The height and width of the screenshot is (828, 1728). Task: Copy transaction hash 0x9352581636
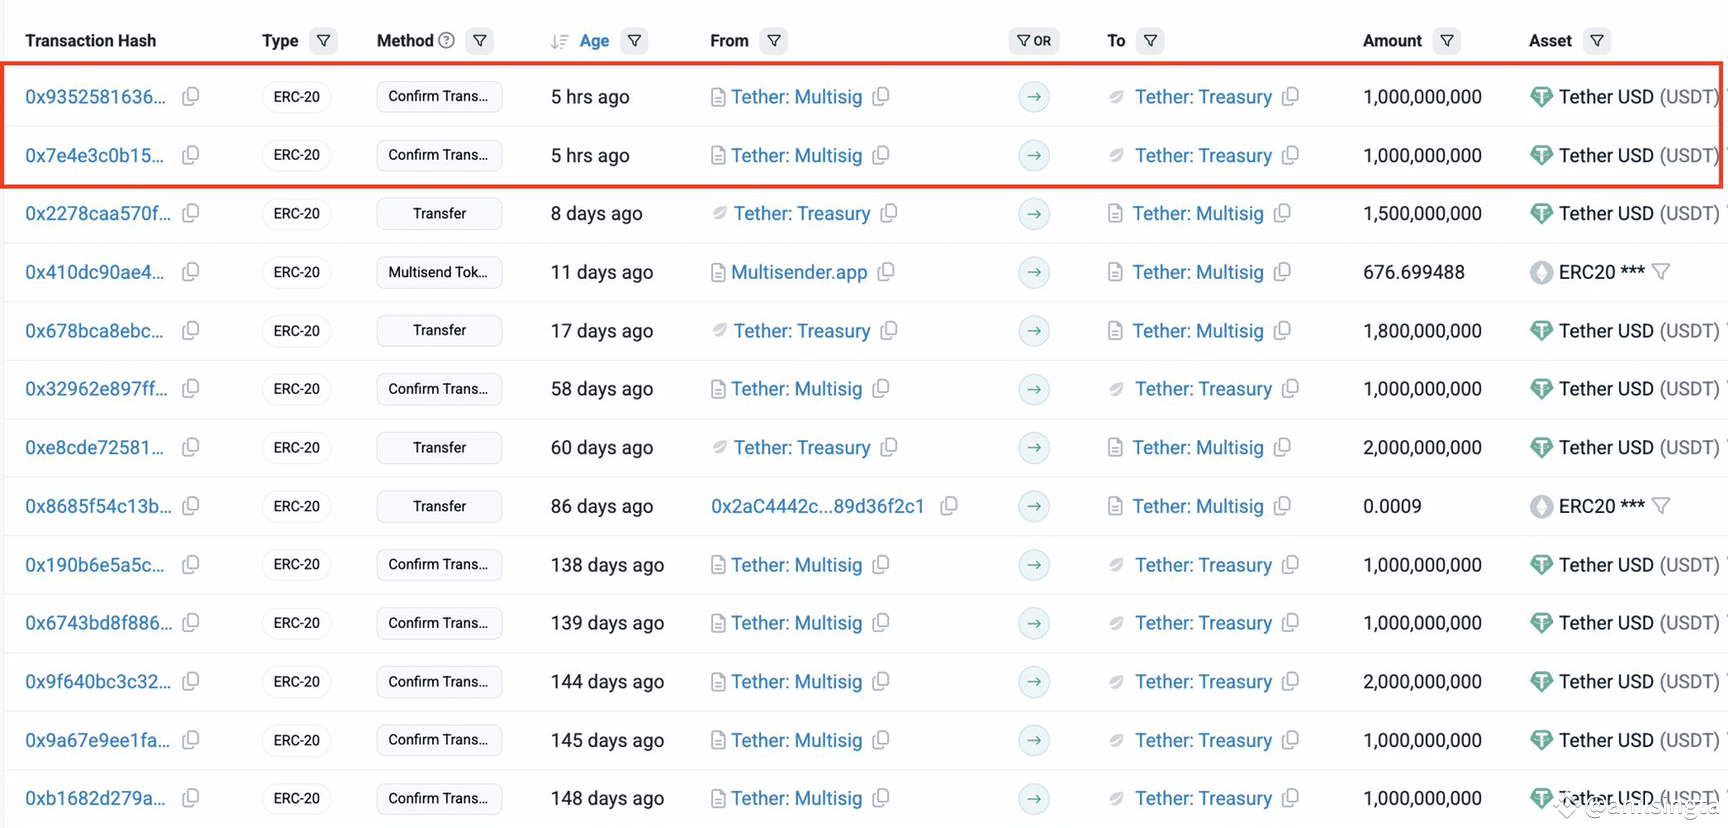pos(190,96)
